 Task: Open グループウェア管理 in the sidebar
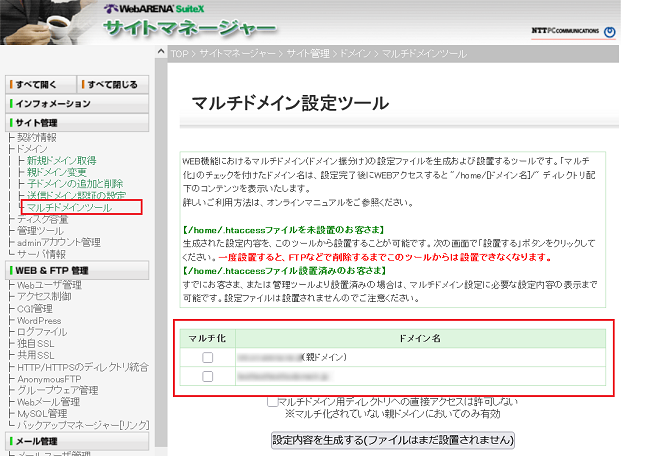(58, 391)
